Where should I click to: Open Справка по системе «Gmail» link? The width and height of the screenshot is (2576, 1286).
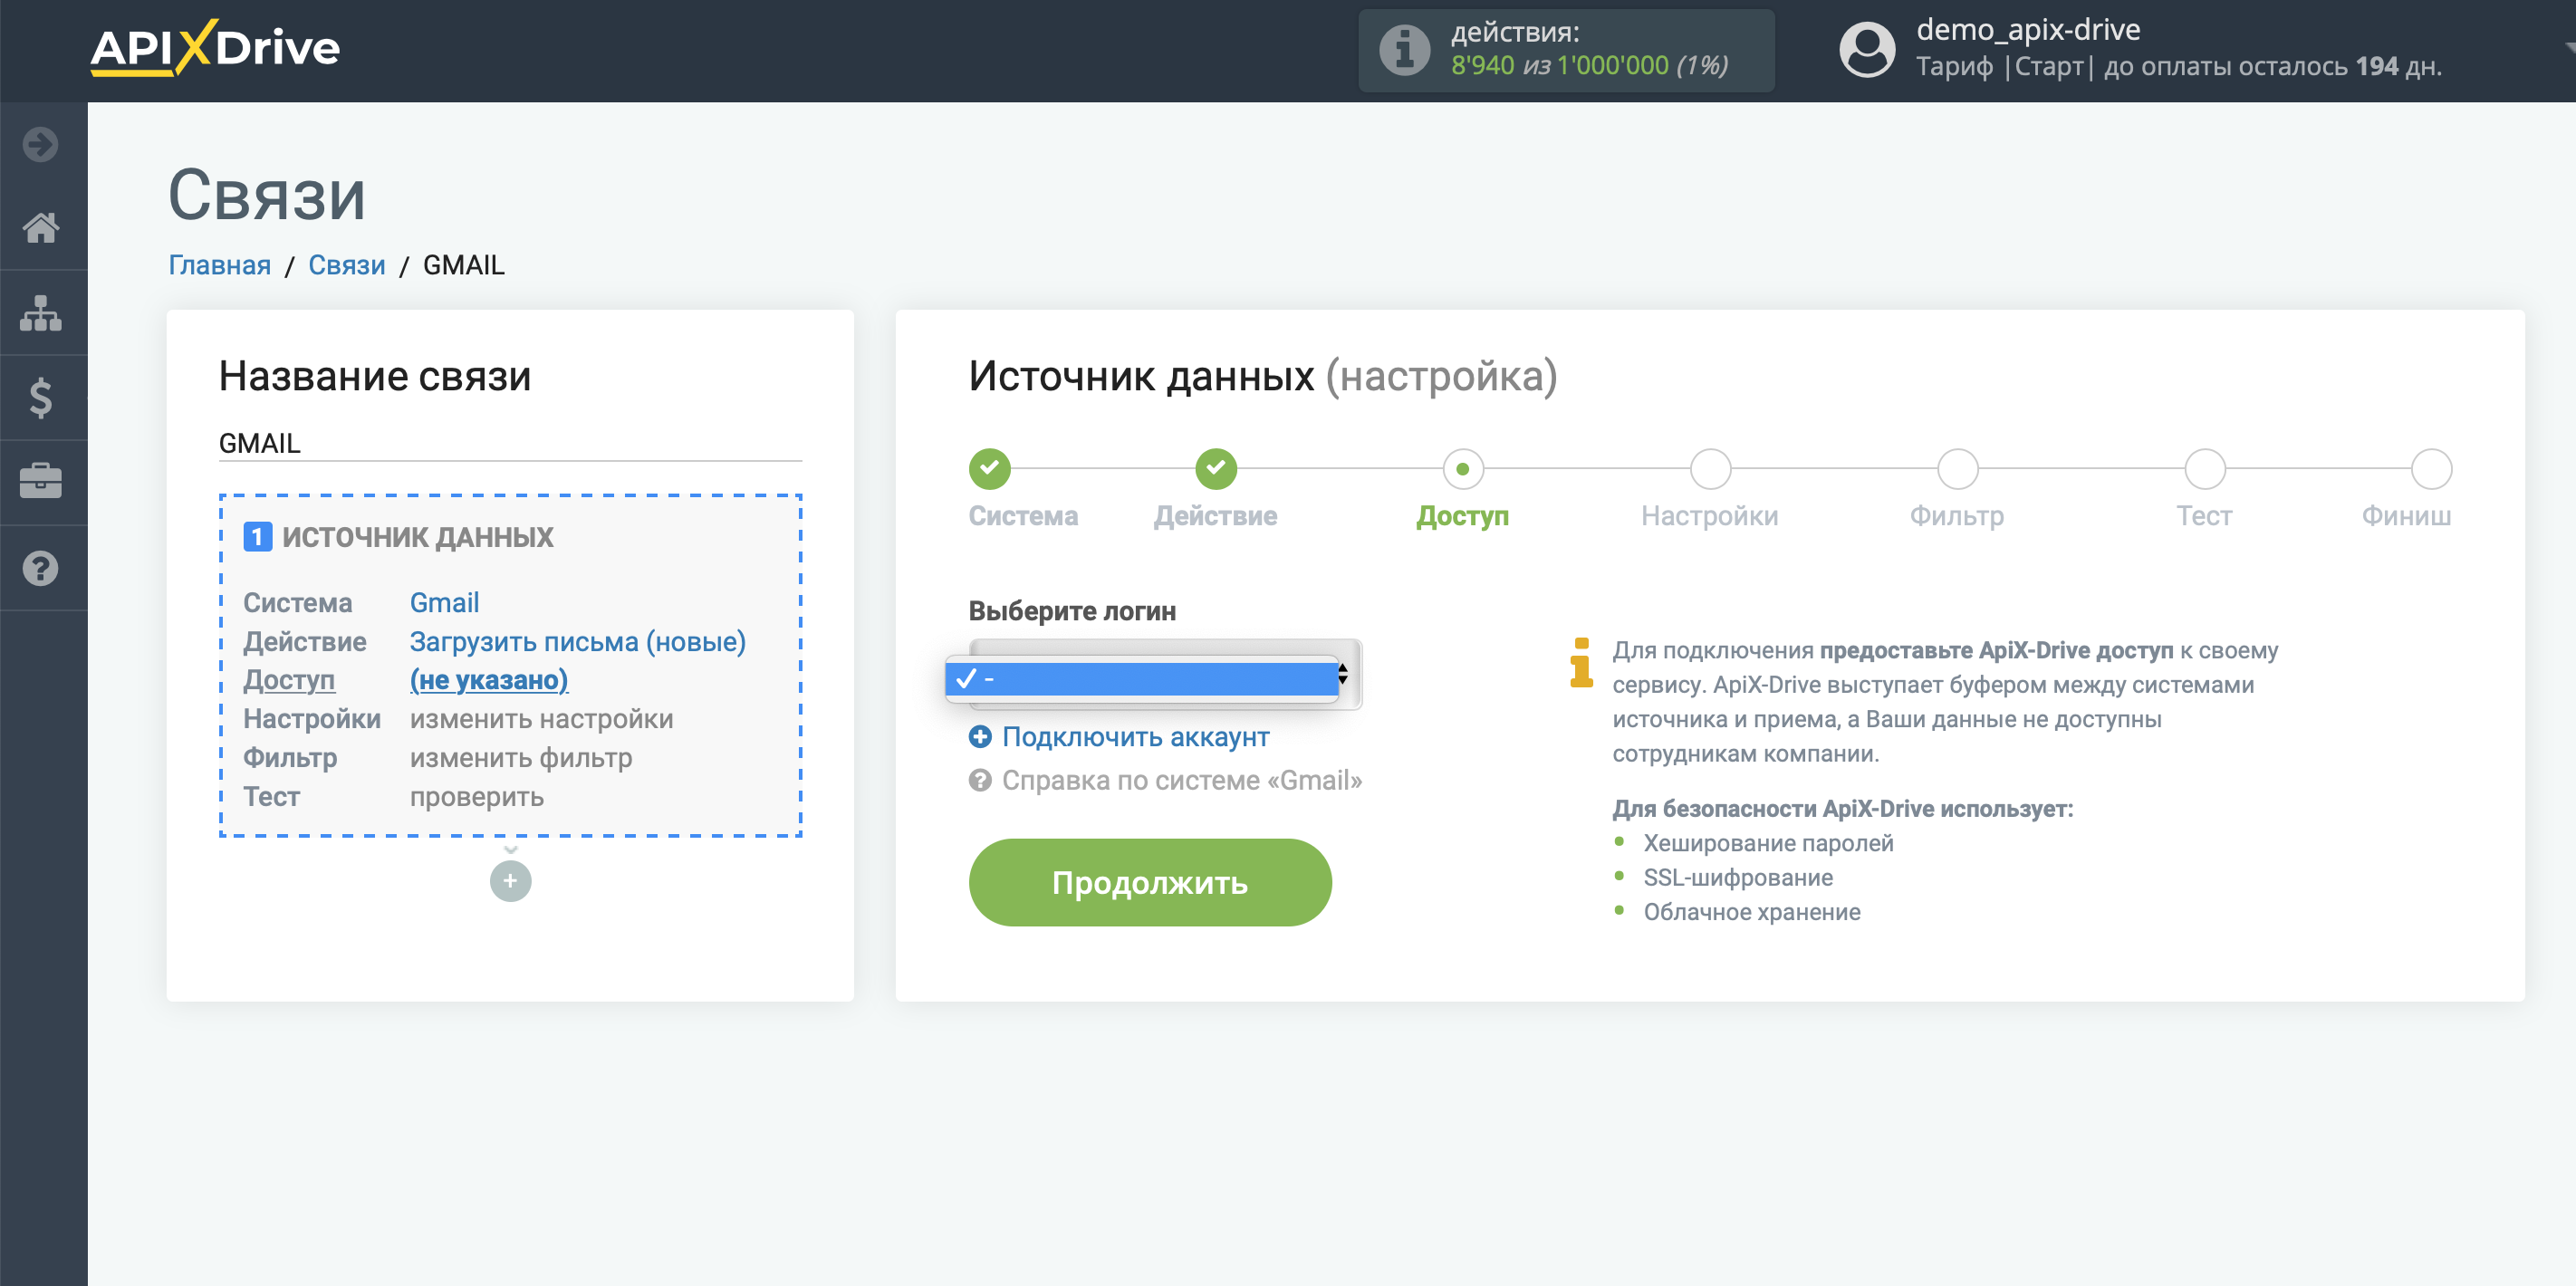pos(1181,780)
